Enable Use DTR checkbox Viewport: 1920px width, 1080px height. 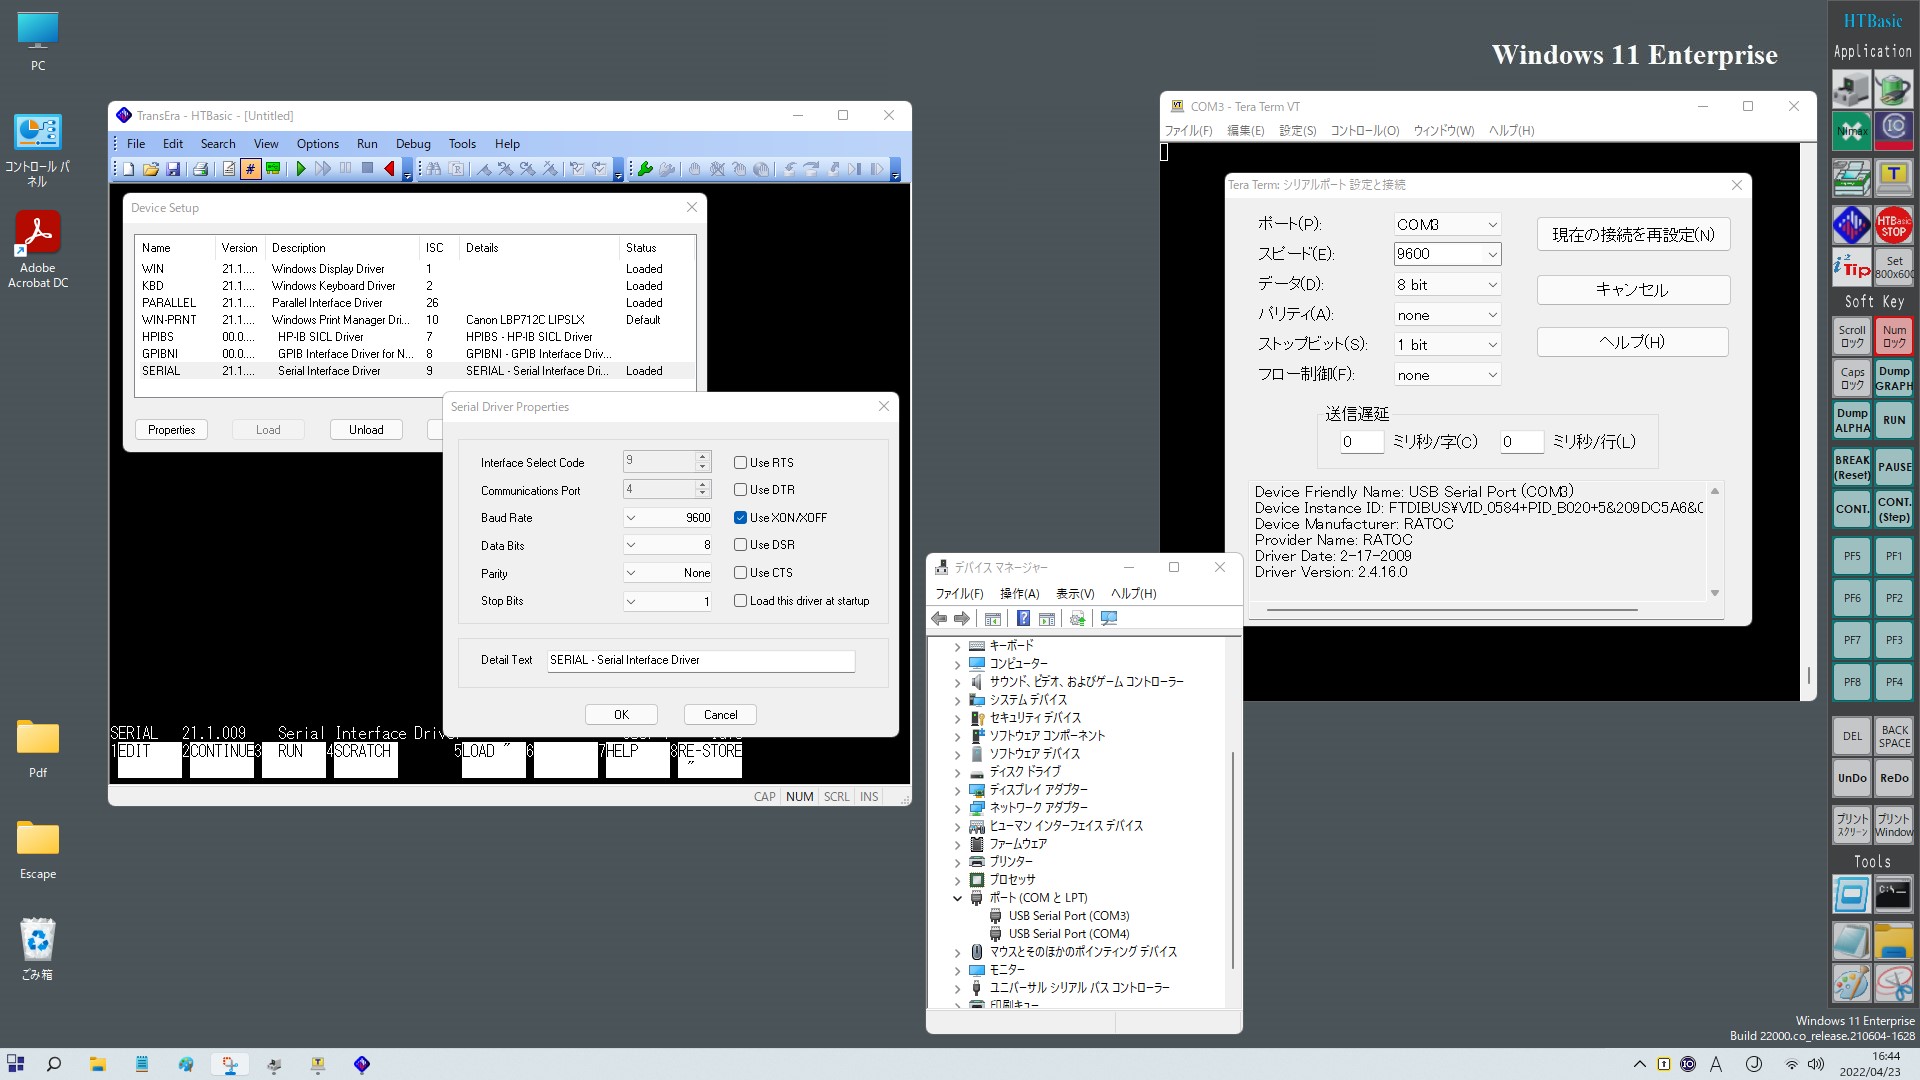[x=740, y=490]
